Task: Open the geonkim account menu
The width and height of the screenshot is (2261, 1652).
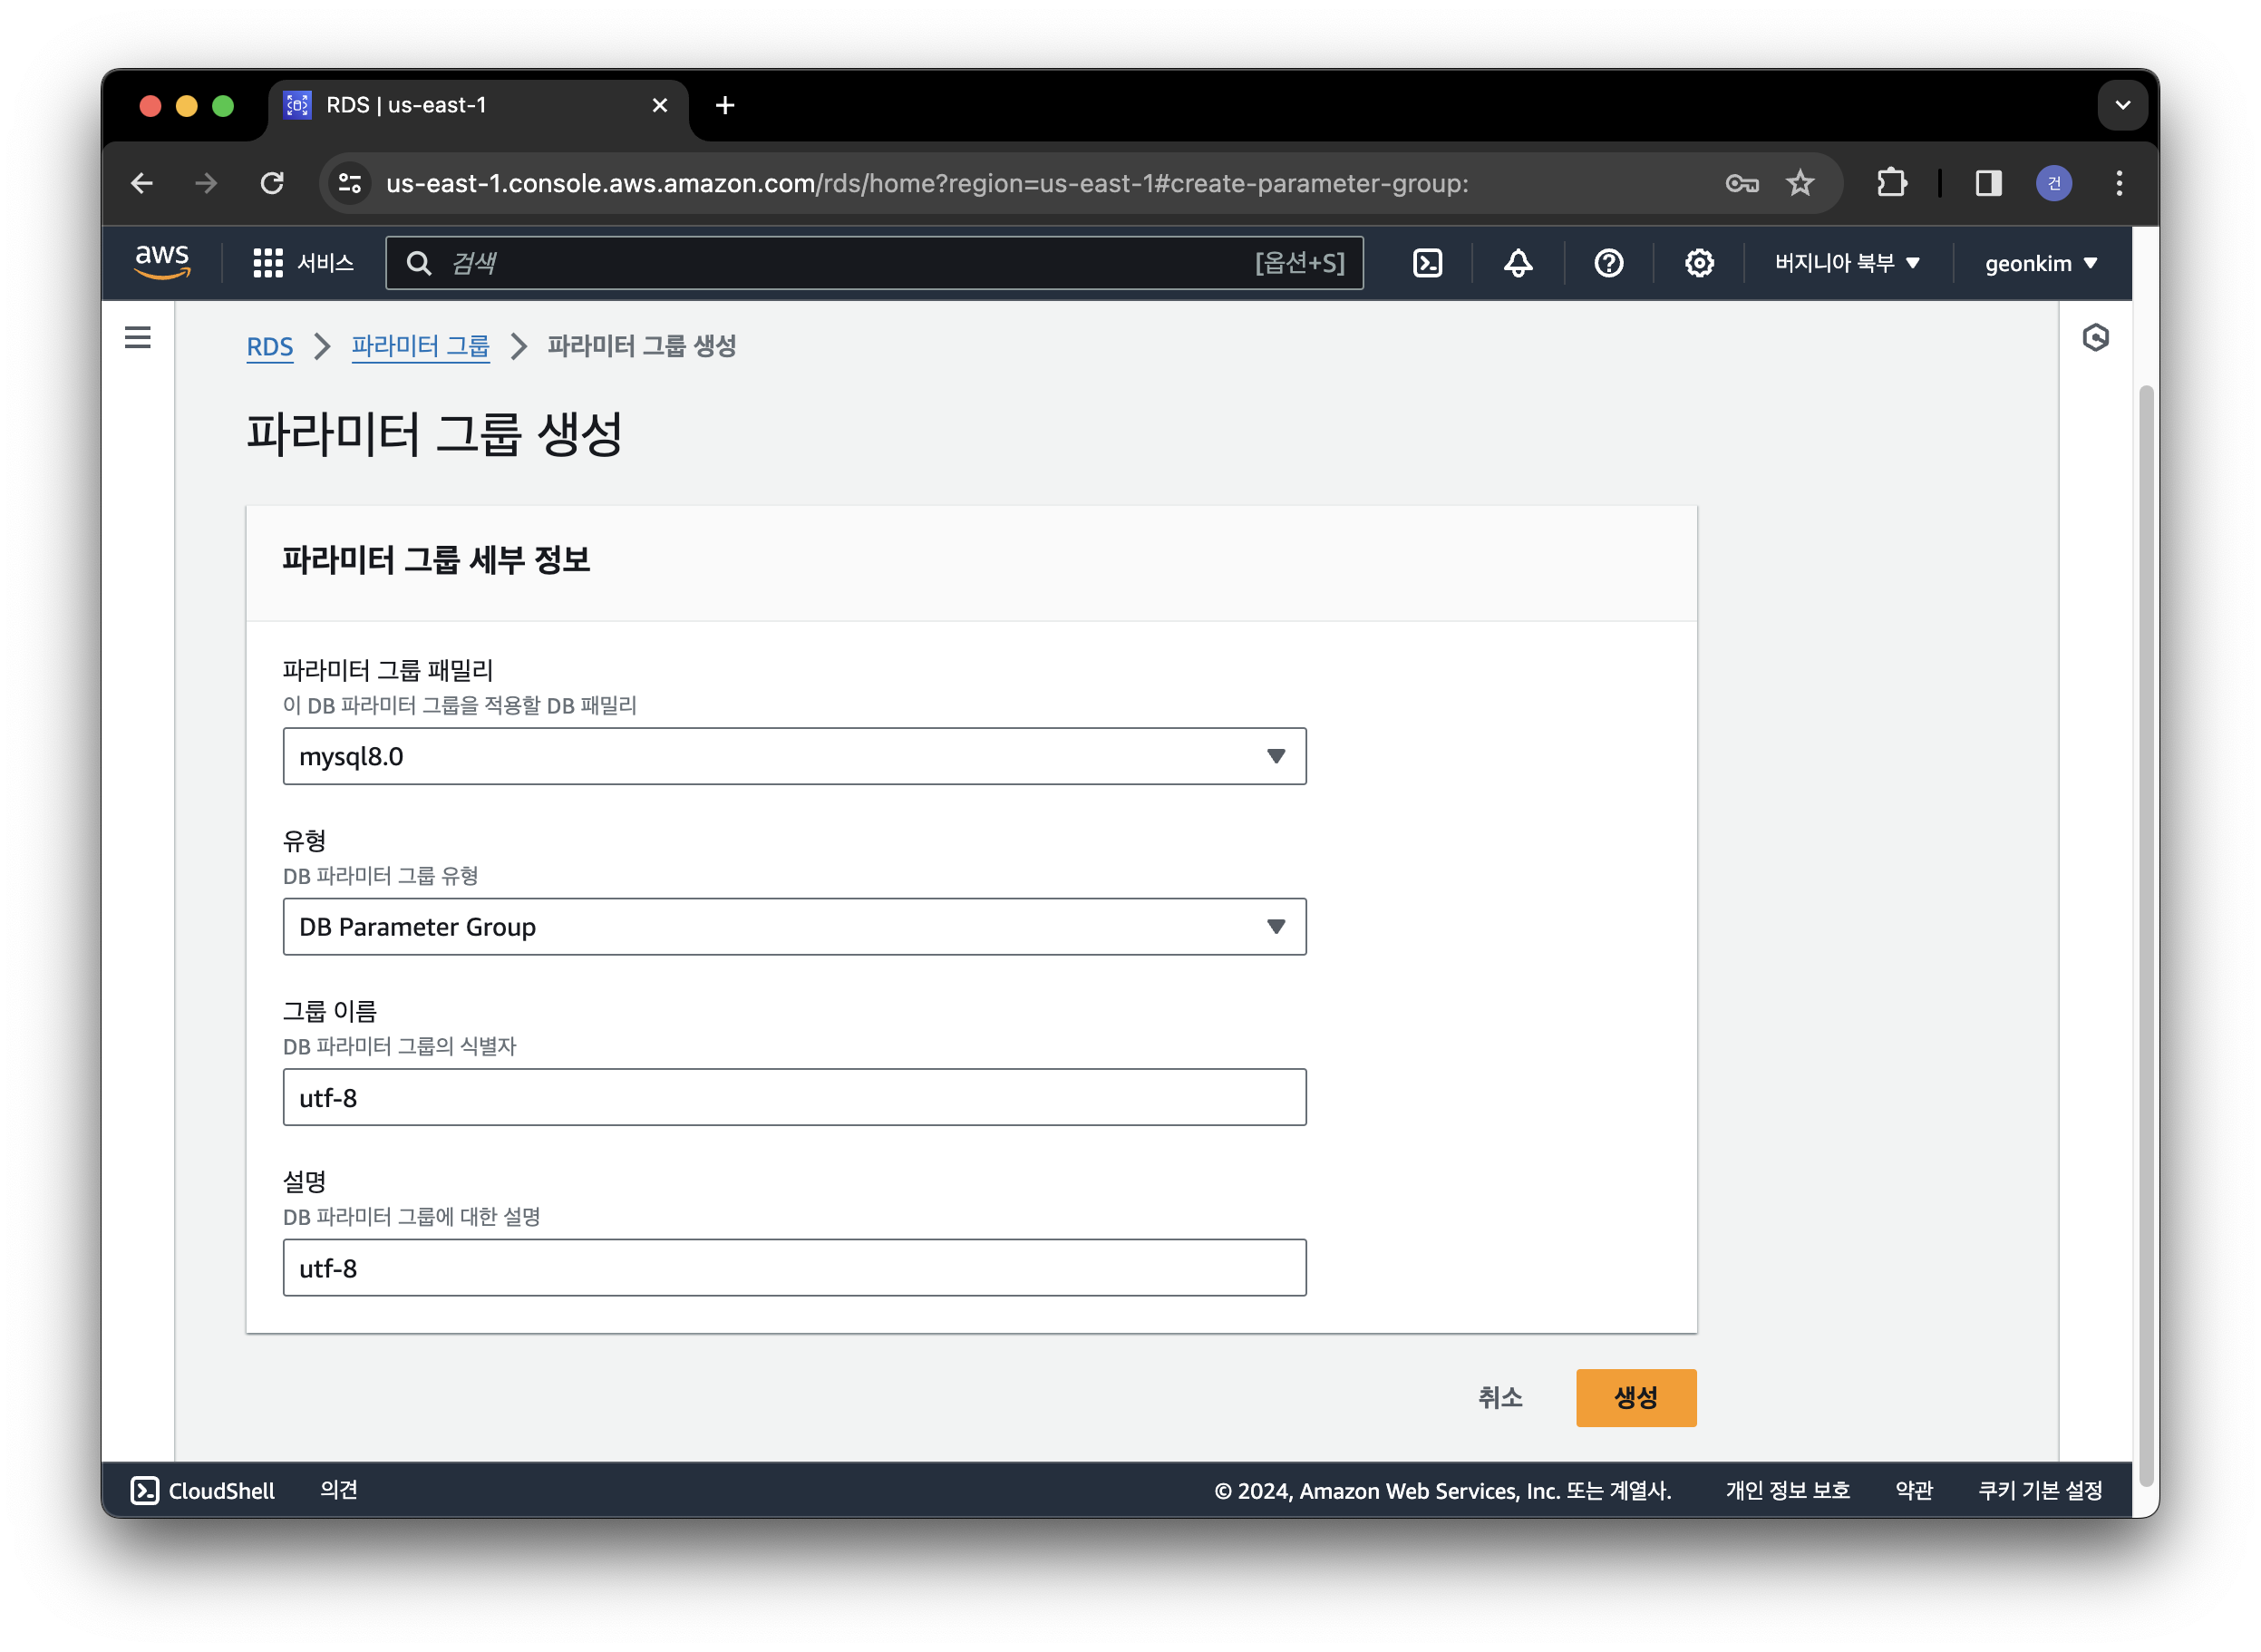Action: pos(2040,263)
